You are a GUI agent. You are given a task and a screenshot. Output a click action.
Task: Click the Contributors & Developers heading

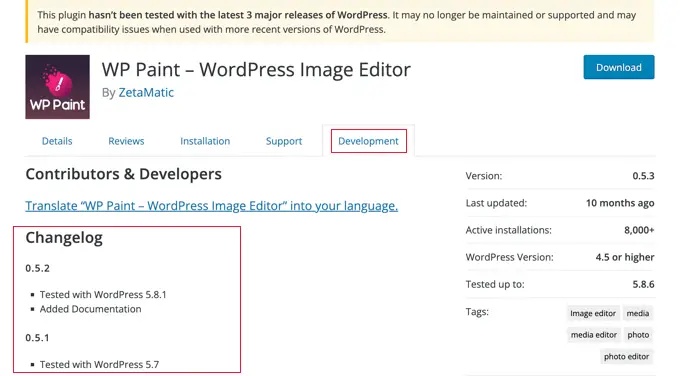click(x=124, y=174)
